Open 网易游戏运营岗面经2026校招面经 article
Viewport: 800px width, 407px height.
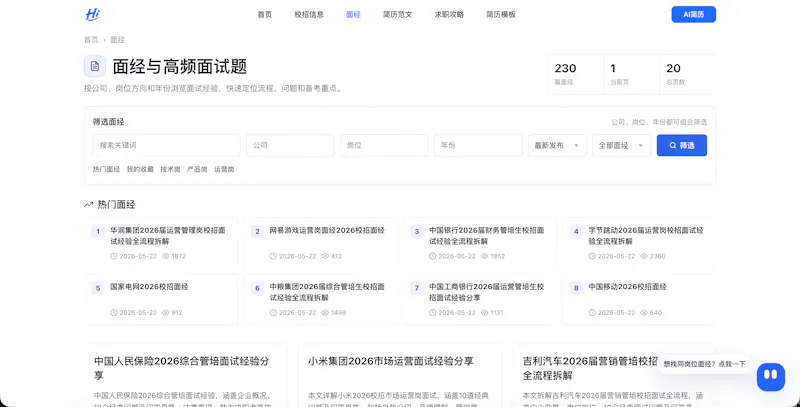point(327,230)
